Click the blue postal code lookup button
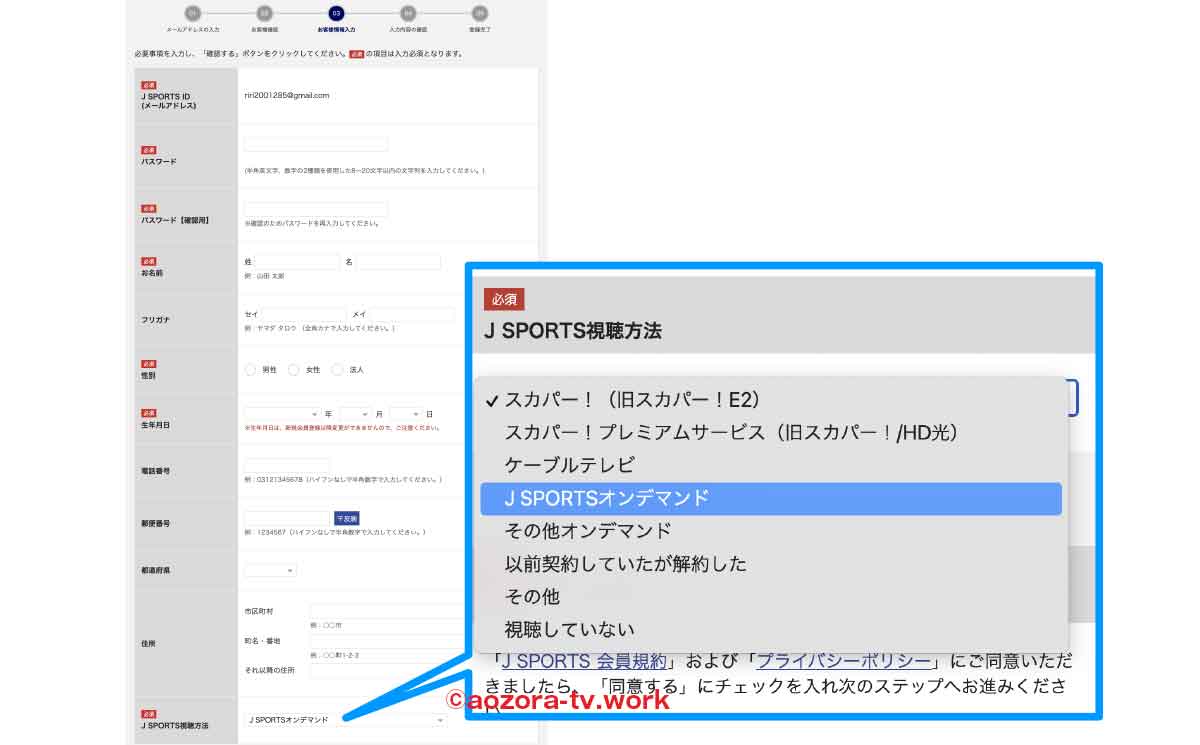The image size is (1200, 745). click(x=346, y=518)
